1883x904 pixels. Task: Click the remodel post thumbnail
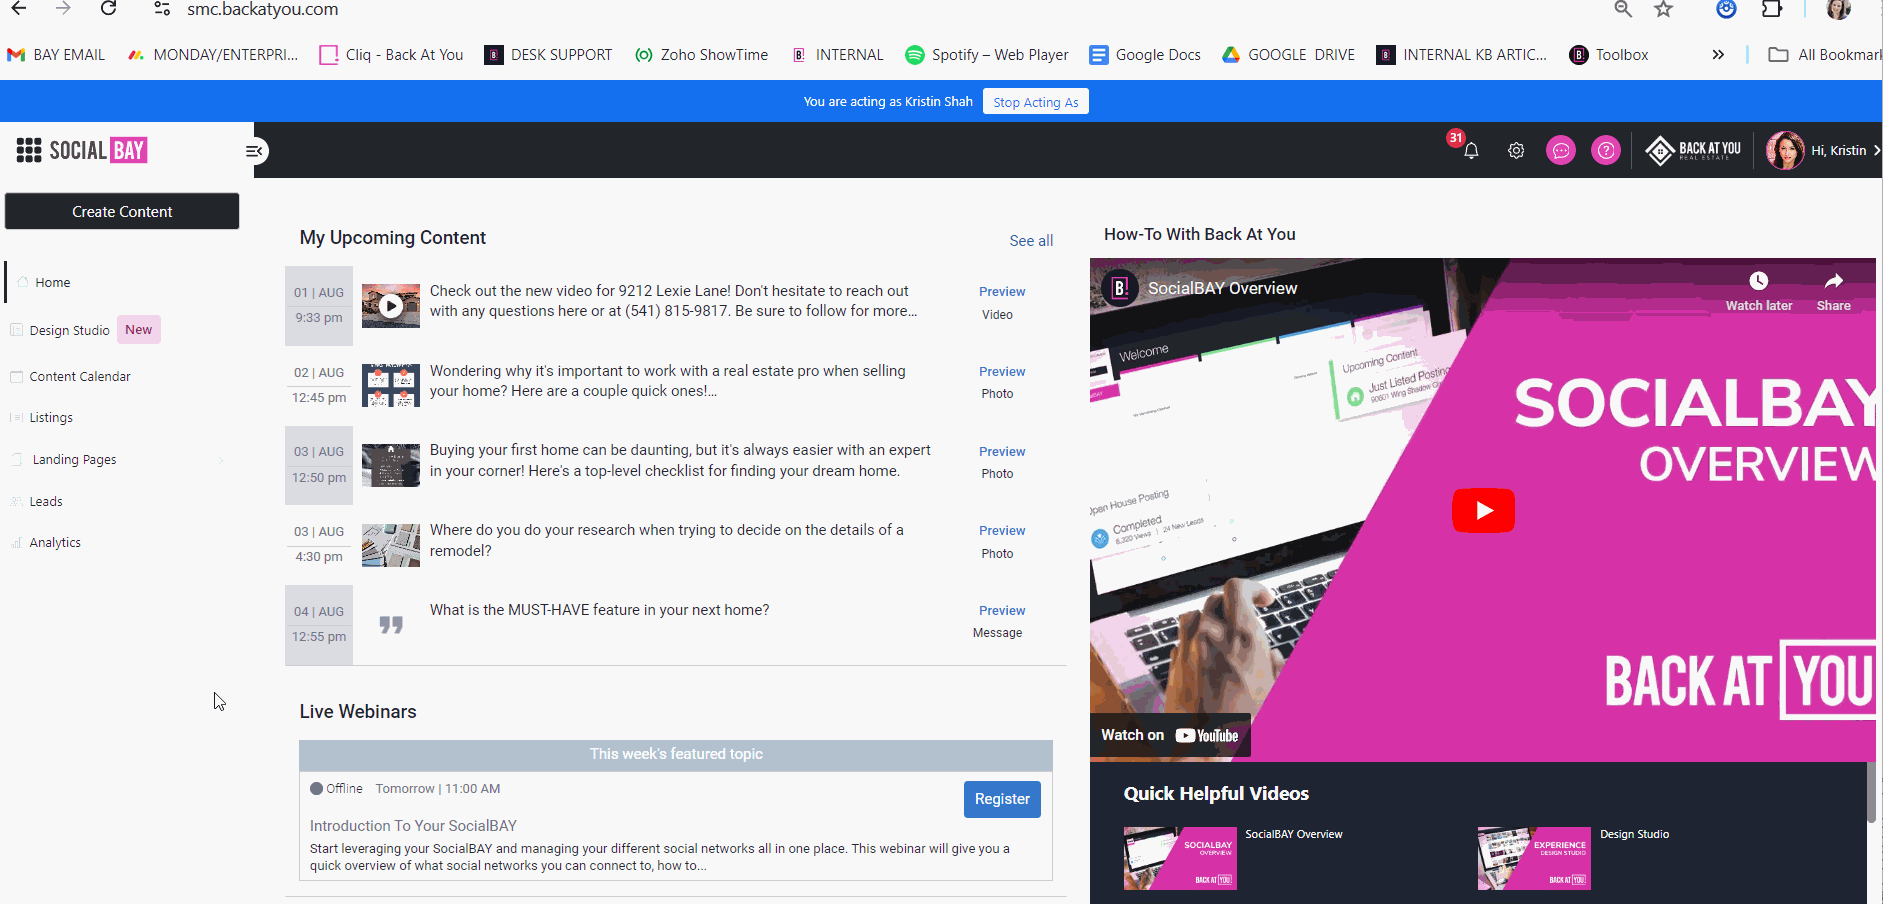click(x=391, y=545)
